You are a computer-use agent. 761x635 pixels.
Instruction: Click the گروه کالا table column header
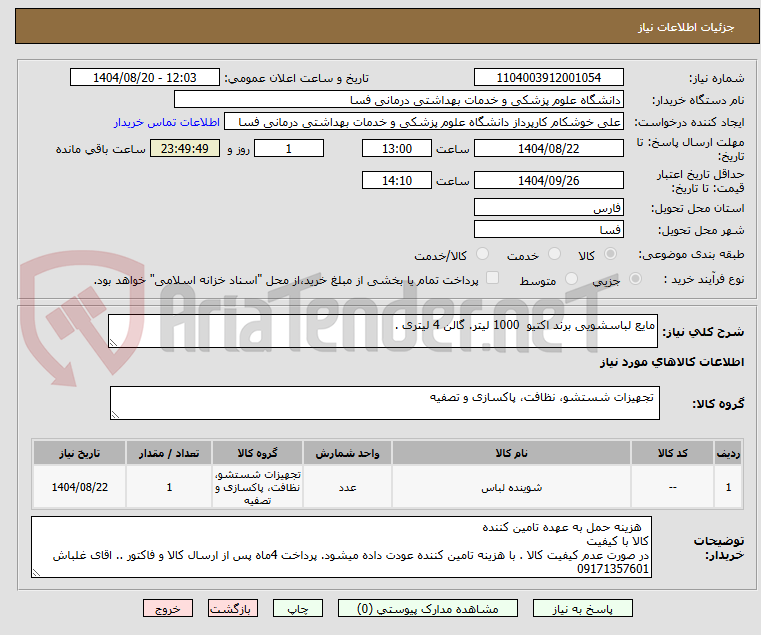(x=257, y=453)
